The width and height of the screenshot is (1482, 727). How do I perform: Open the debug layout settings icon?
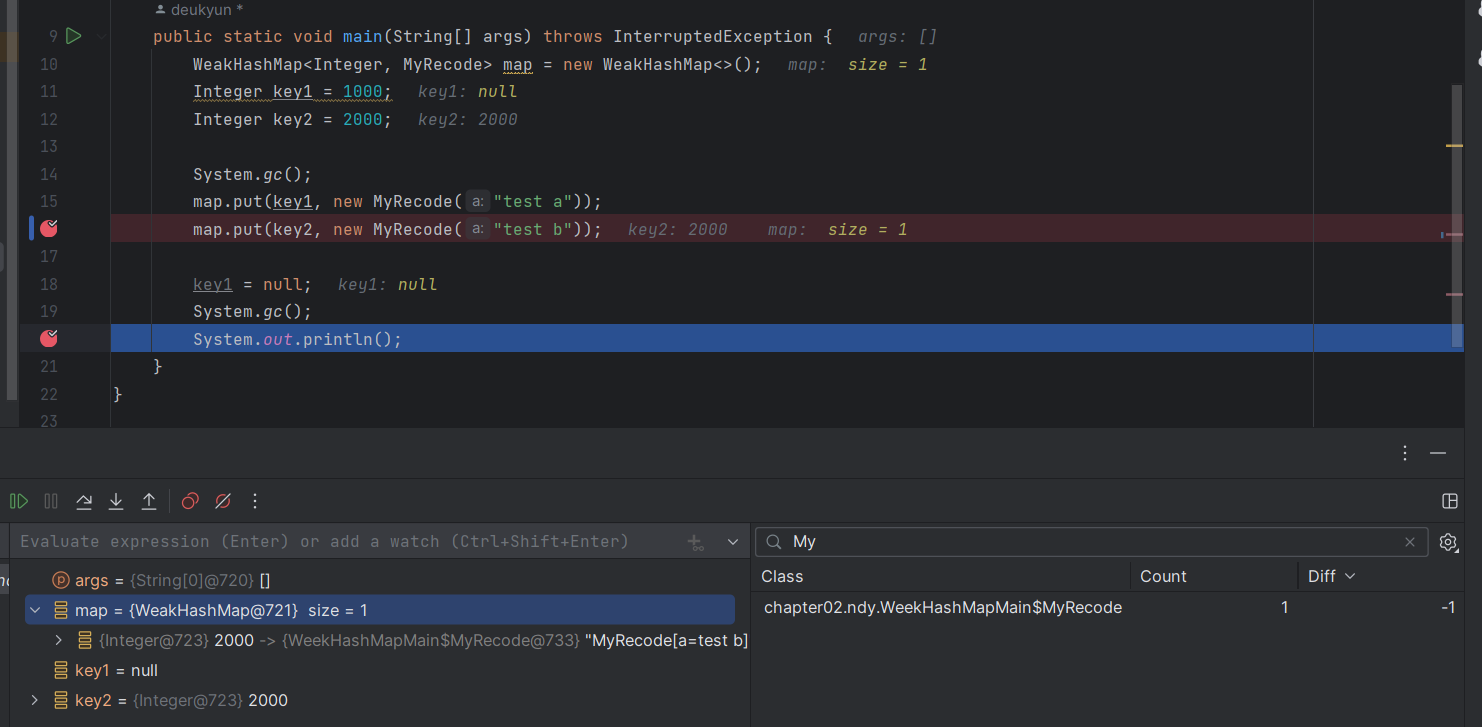point(1450,501)
